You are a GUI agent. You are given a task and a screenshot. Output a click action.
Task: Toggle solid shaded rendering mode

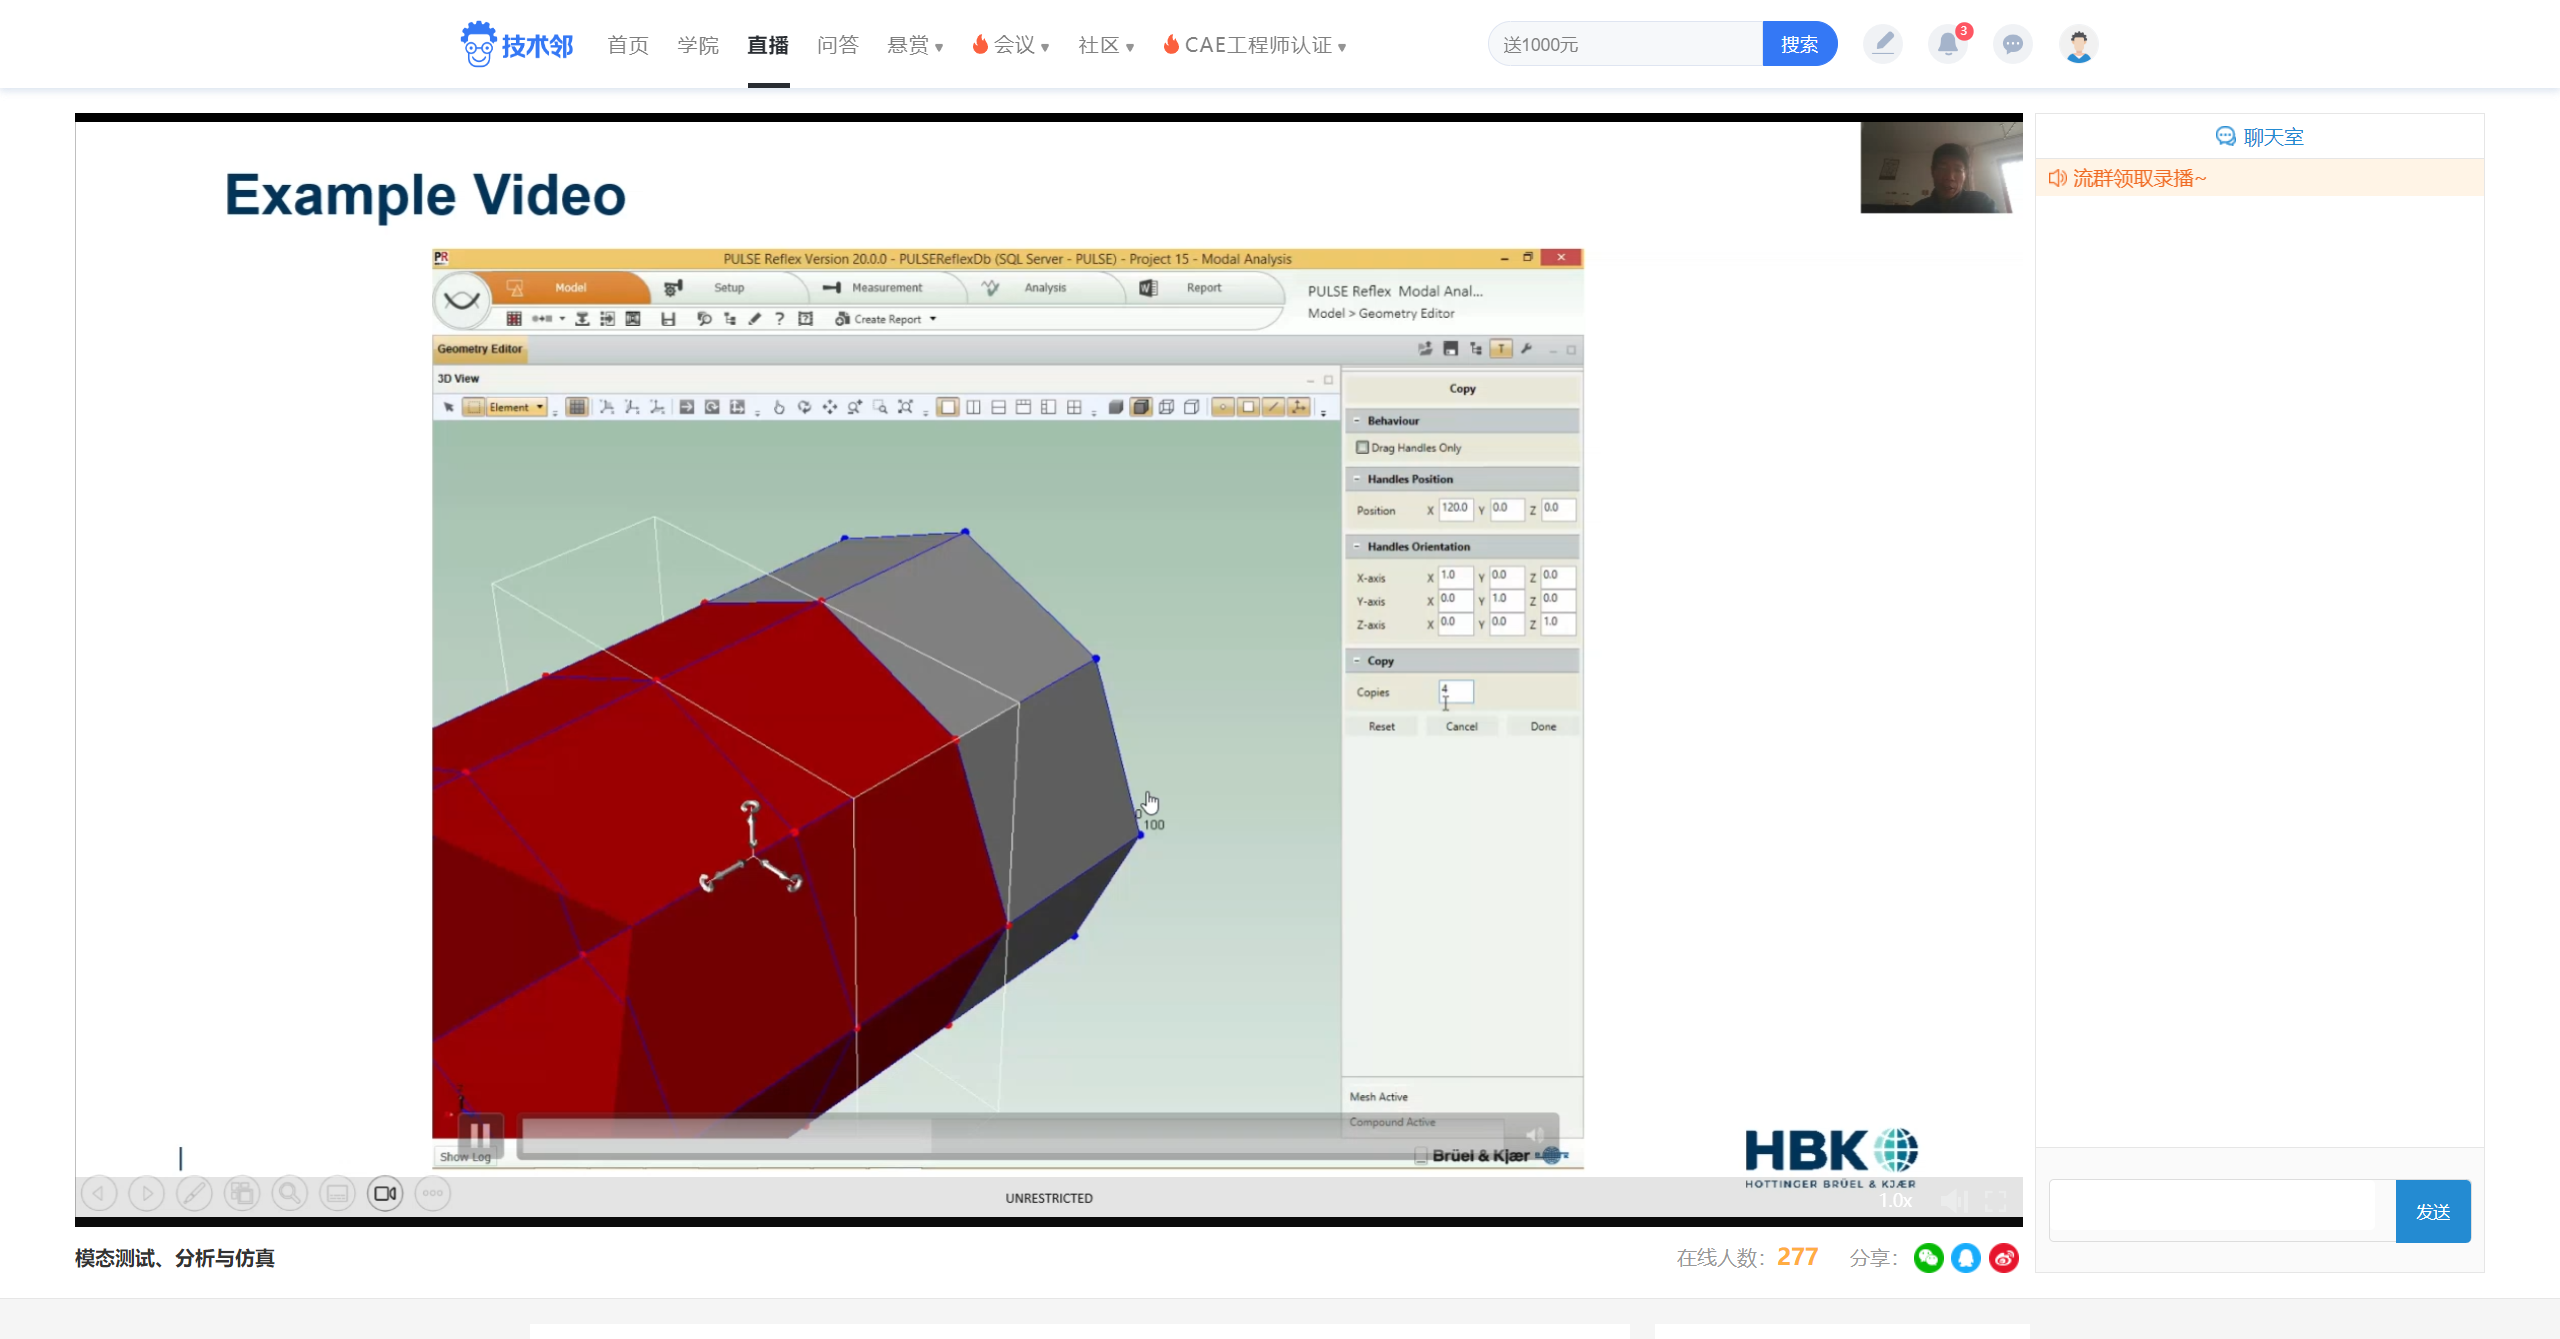coord(1115,407)
